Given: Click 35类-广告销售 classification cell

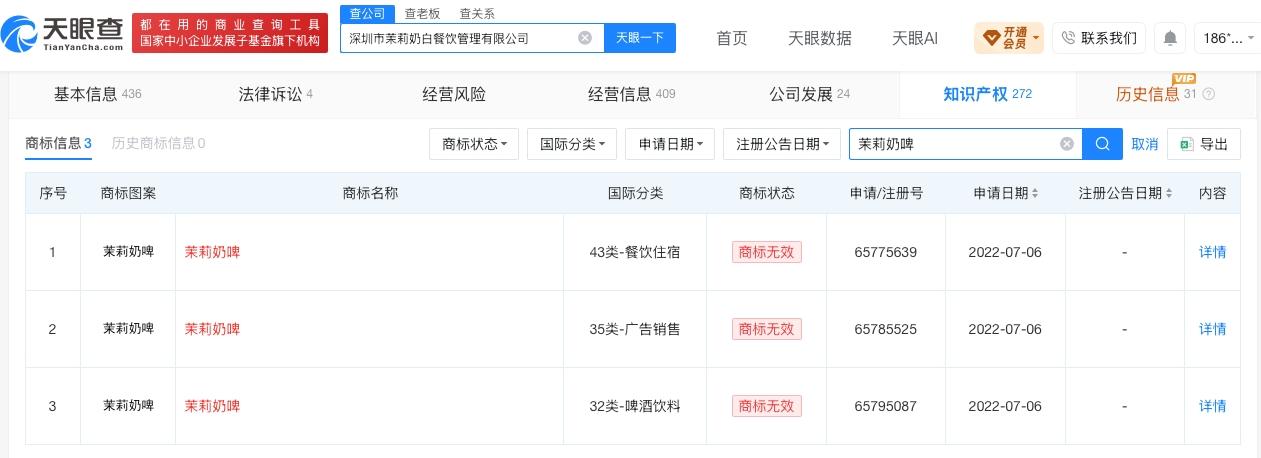Looking at the screenshot, I should point(635,329).
